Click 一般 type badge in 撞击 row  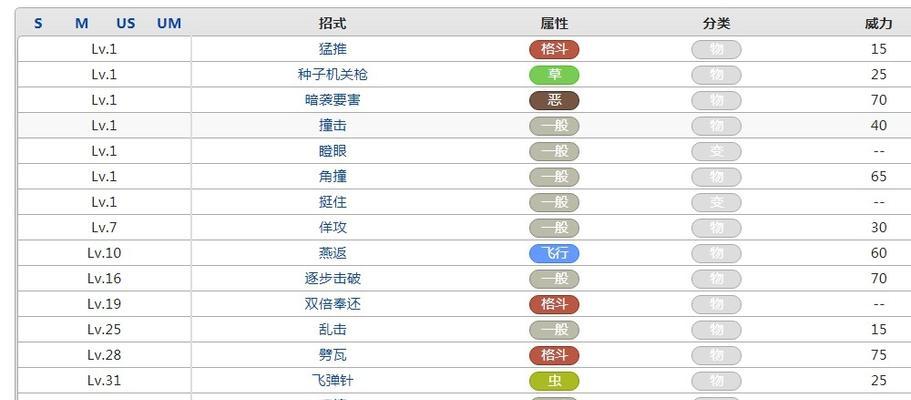[x=554, y=126]
